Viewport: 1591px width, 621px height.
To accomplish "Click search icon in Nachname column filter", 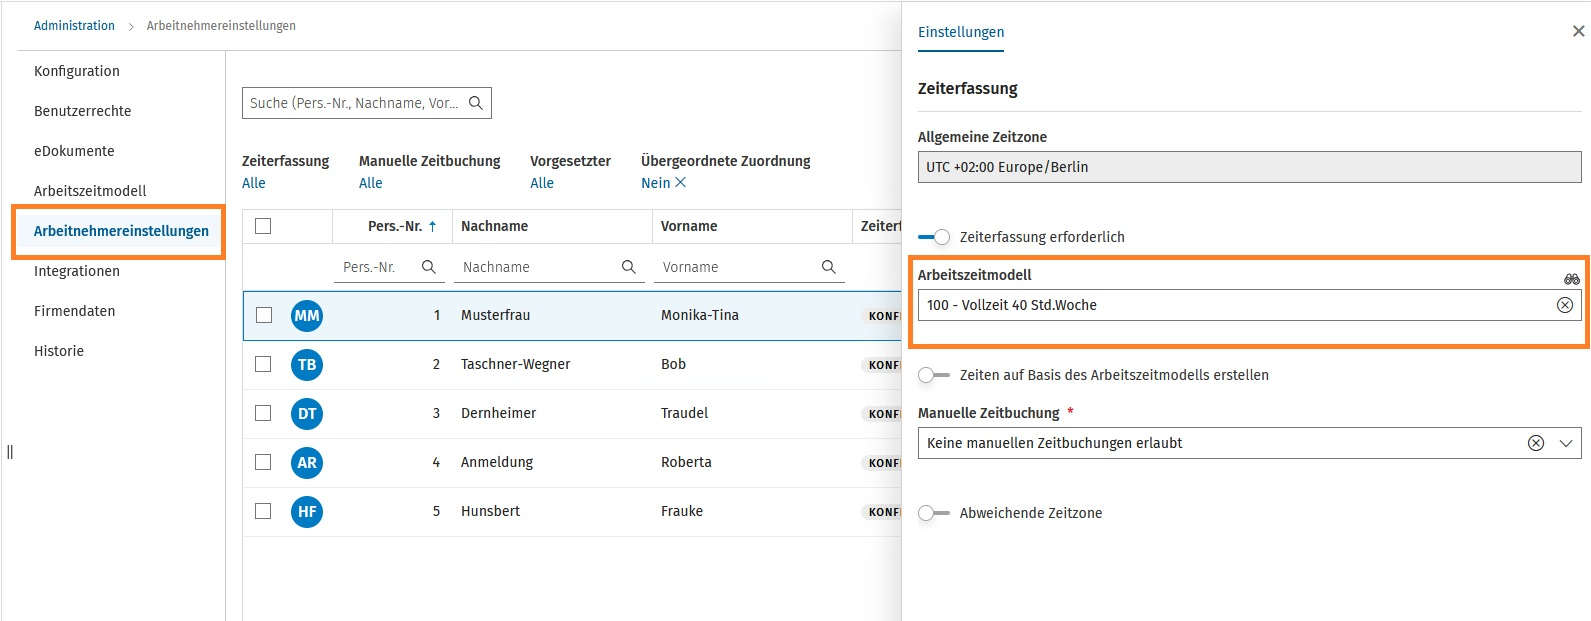I will [628, 267].
